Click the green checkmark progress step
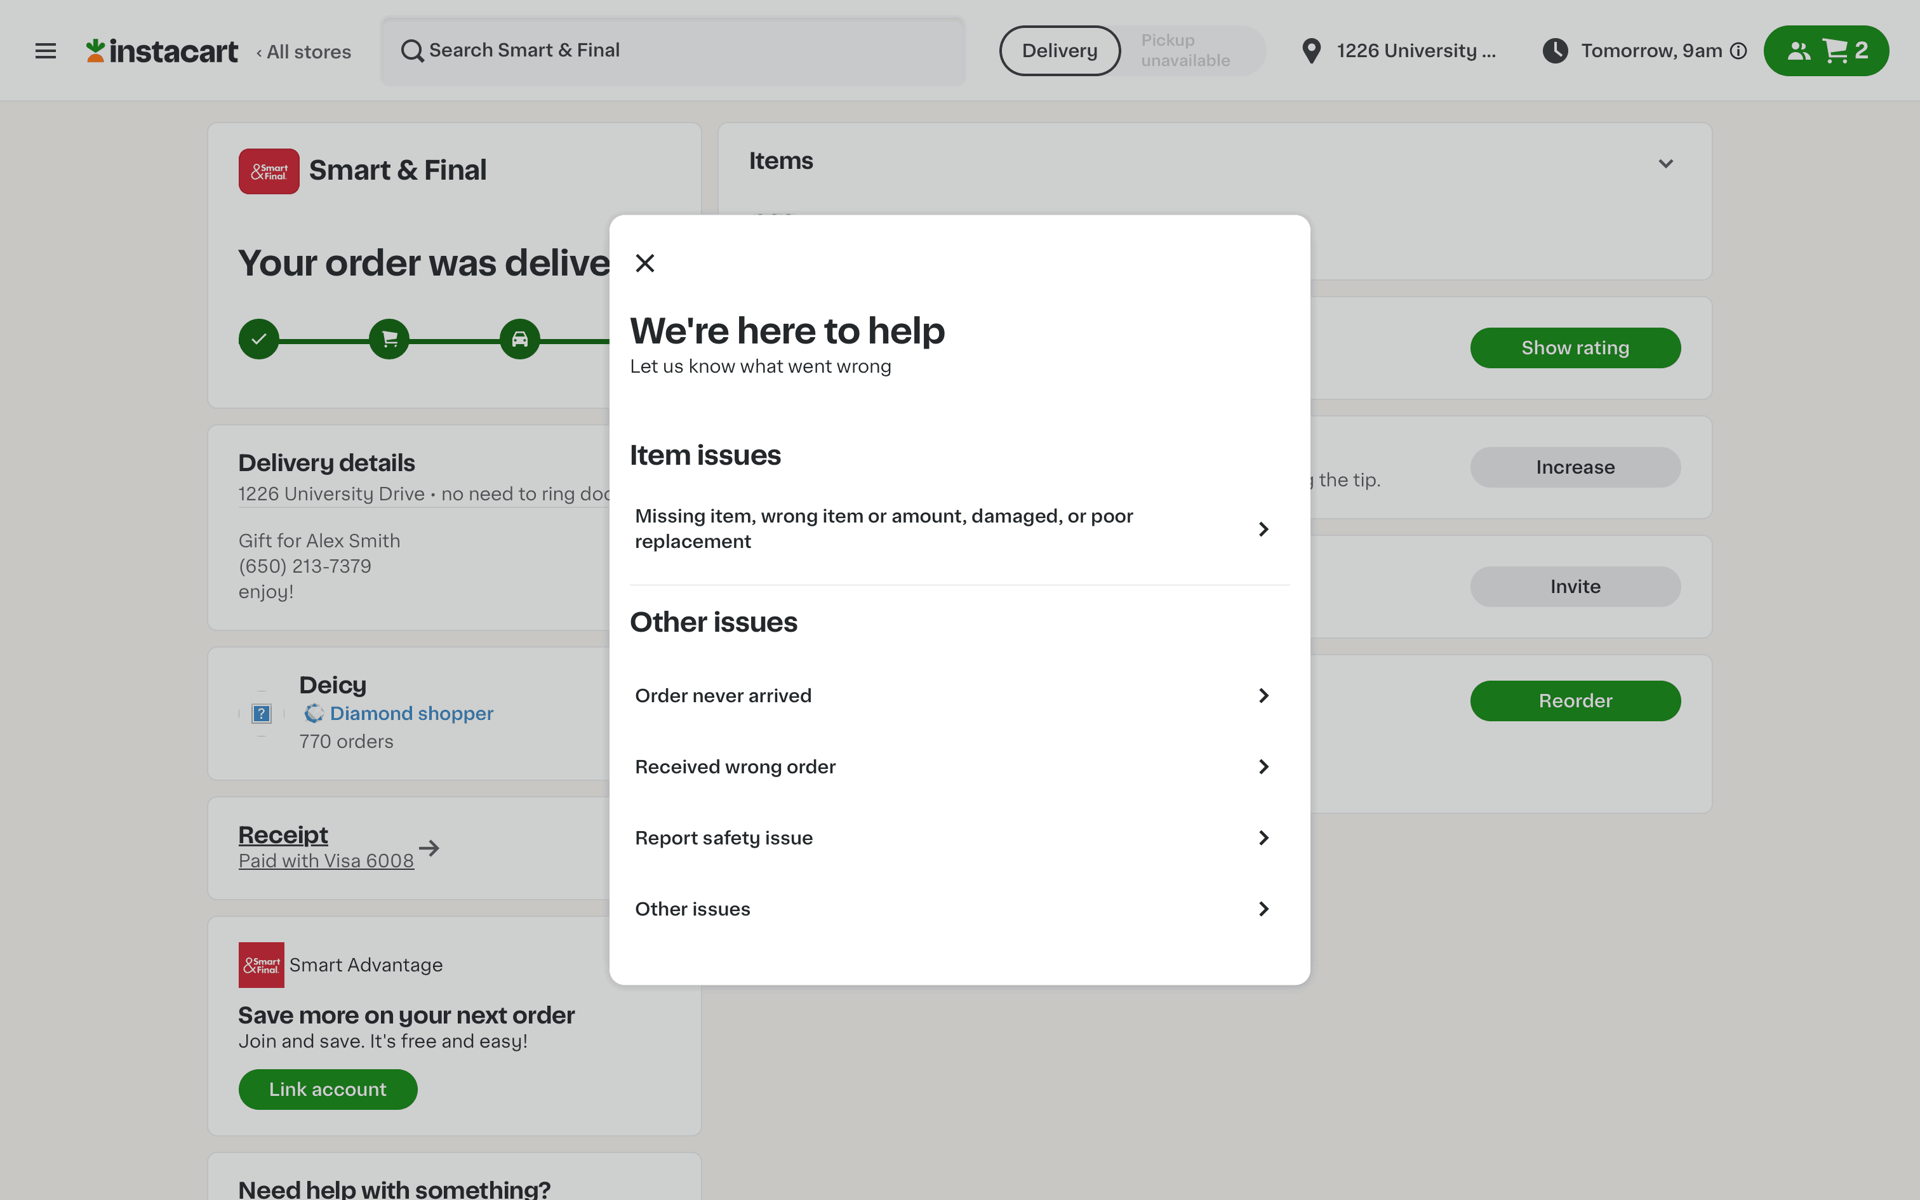Image resolution: width=1920 pixels, height=1200 pixels. [259, 339]
